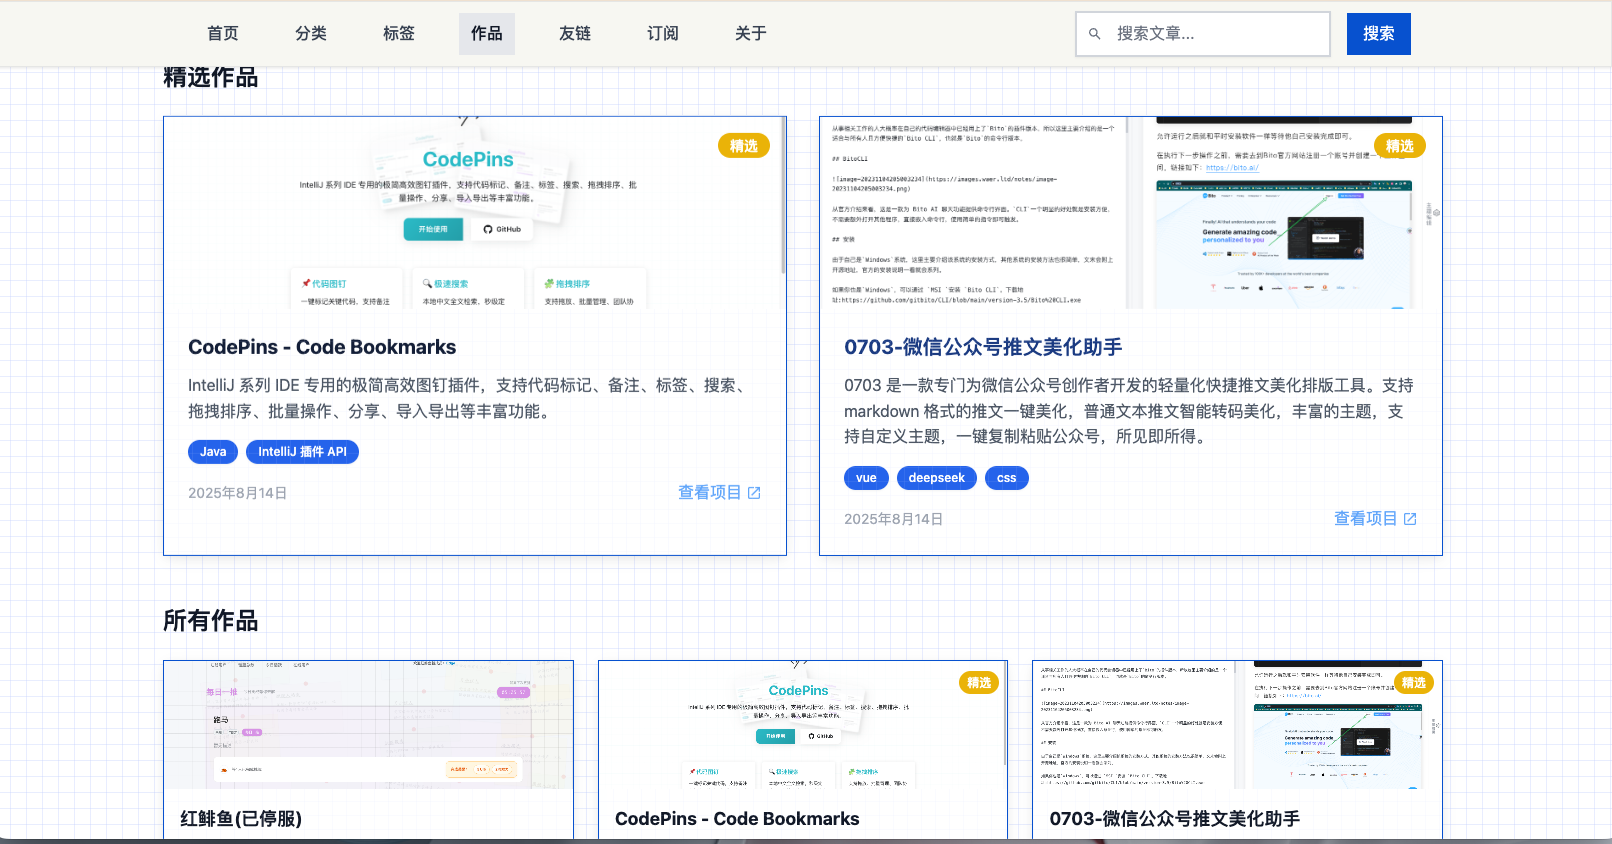
Task: Go to the 关于 page
Action: pyautogui.click(x=751, y=34)
